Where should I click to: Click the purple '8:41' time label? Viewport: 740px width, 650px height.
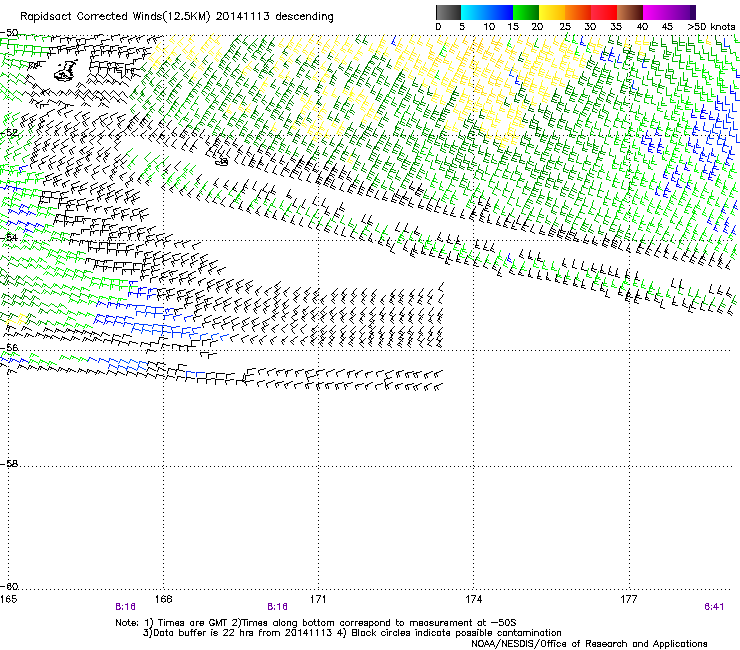point(714,607)
